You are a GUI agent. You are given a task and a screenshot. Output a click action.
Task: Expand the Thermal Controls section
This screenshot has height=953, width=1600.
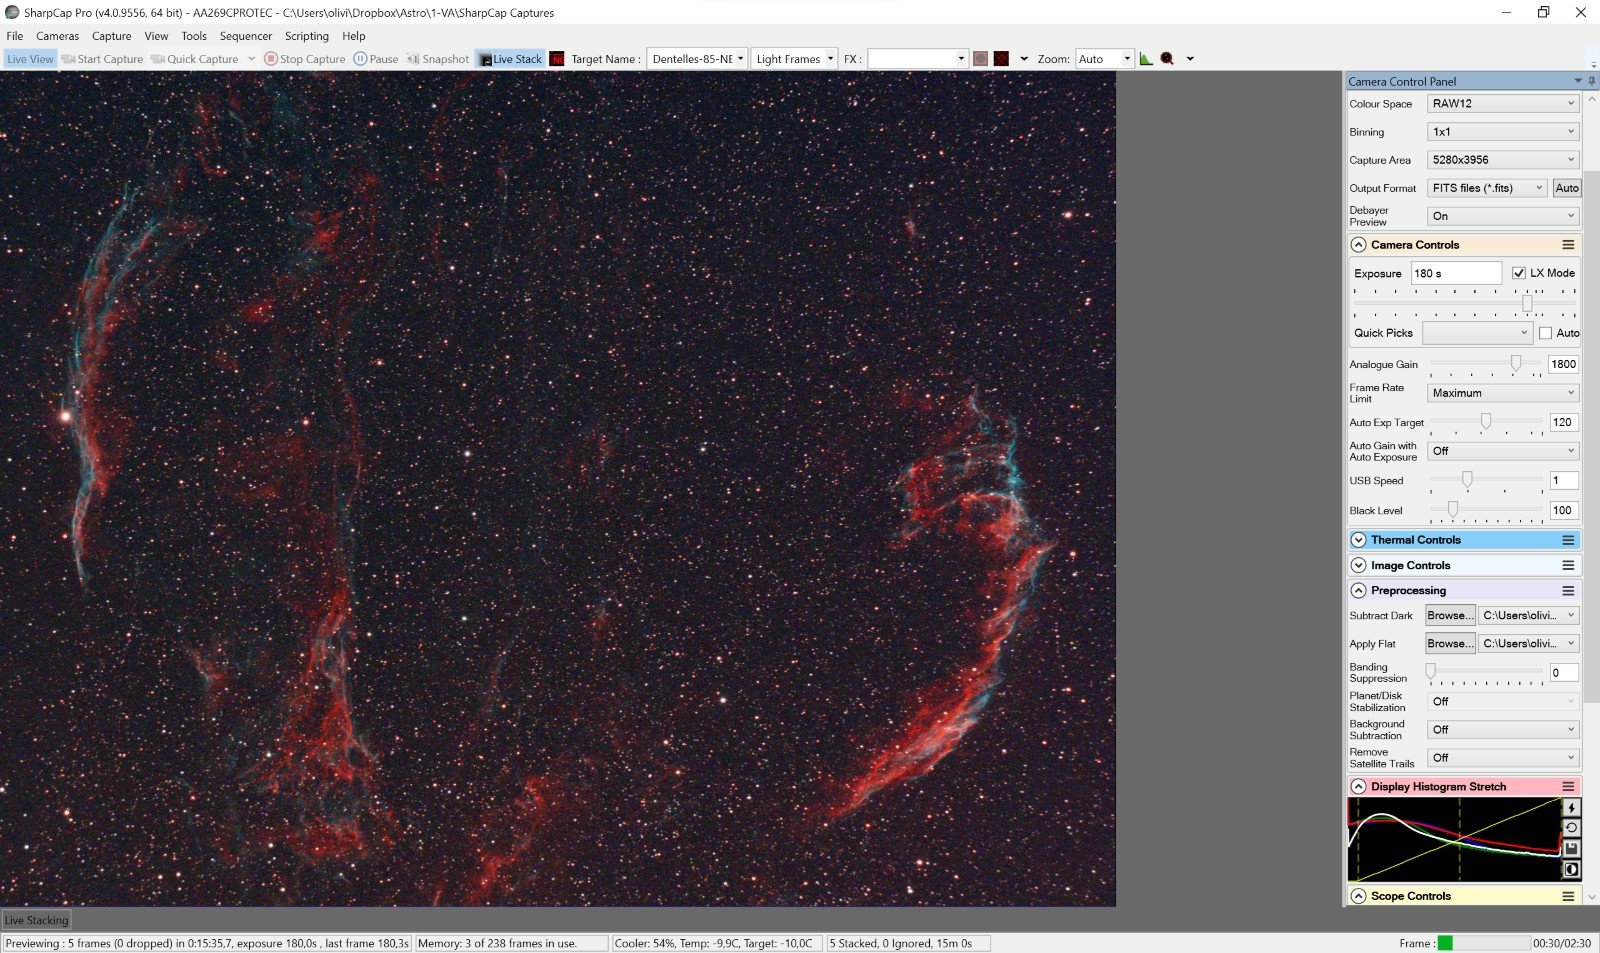(1358, 540)
